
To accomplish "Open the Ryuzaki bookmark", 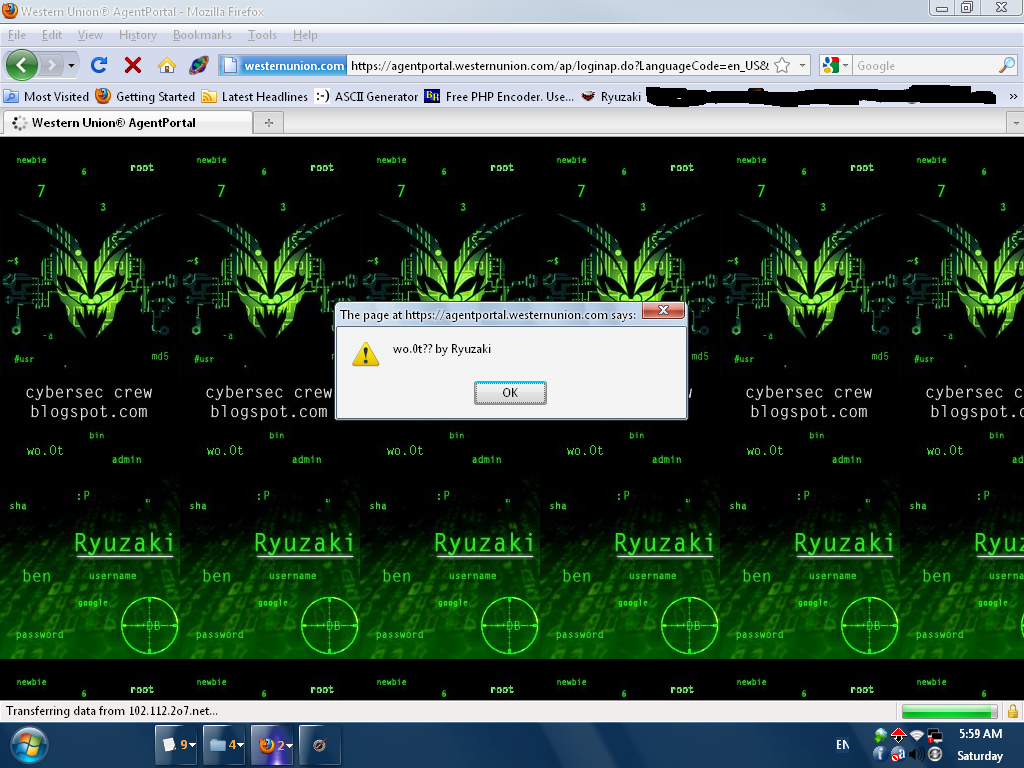I will tap(611, 97).
